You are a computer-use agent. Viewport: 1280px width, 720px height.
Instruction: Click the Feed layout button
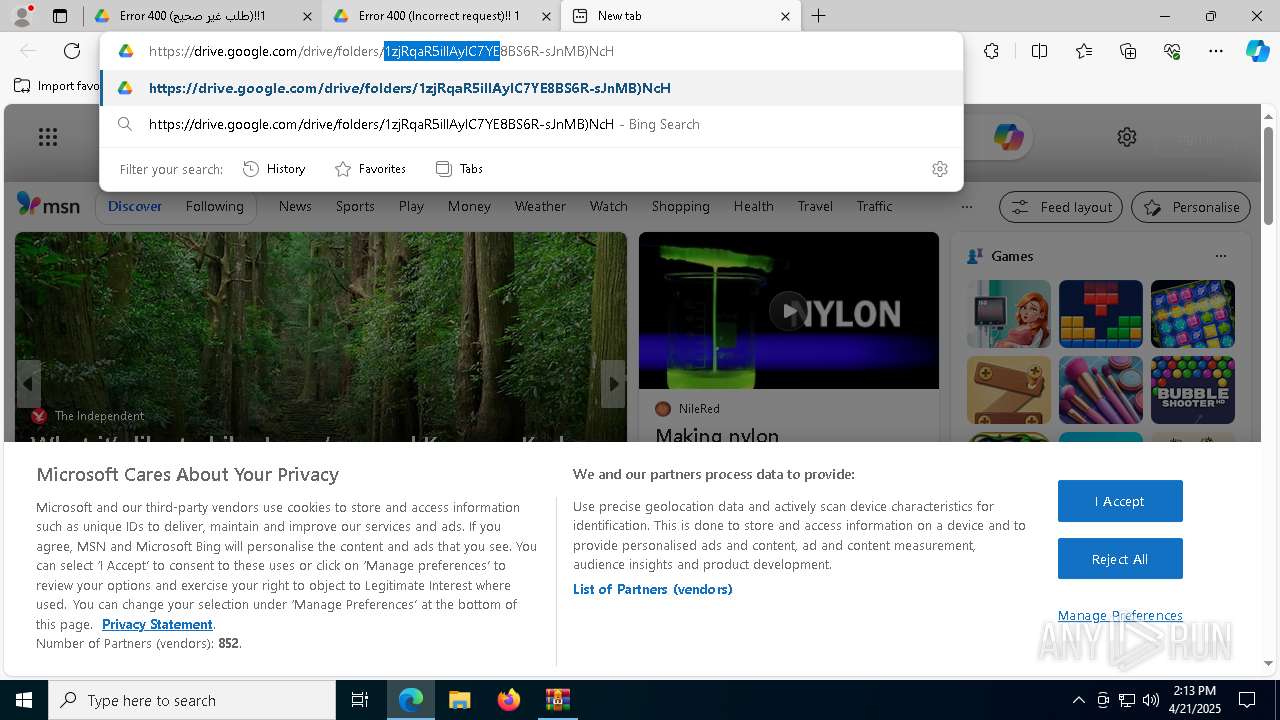[1061, 207]
